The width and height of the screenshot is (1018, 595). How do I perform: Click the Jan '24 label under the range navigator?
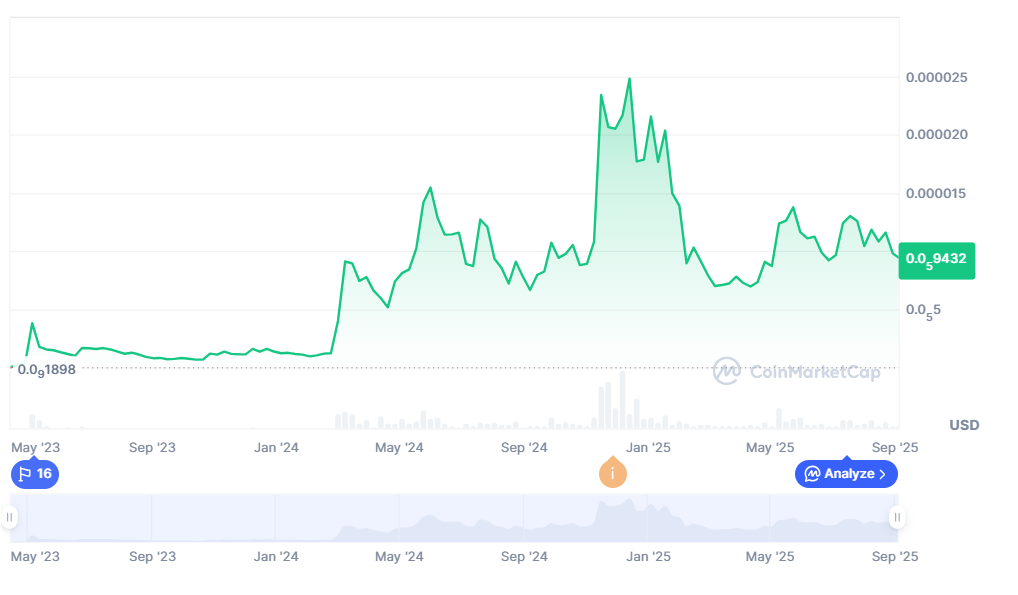point(277,556)
